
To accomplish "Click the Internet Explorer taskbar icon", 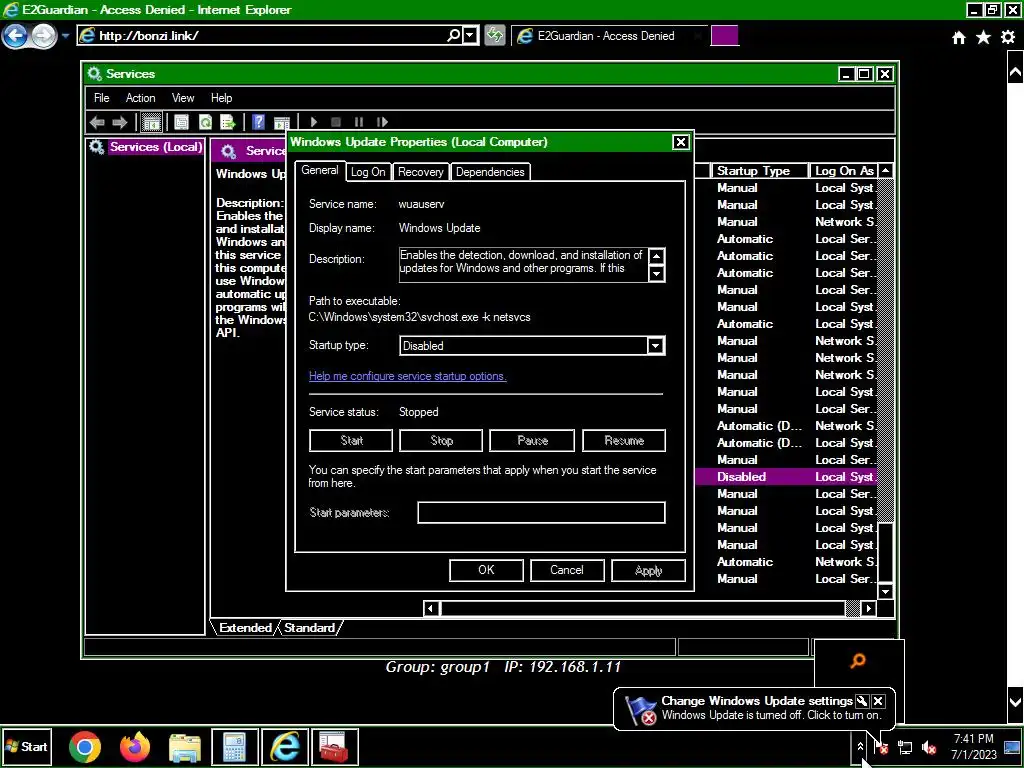I will pyautogui.click(x=285, y=747).
